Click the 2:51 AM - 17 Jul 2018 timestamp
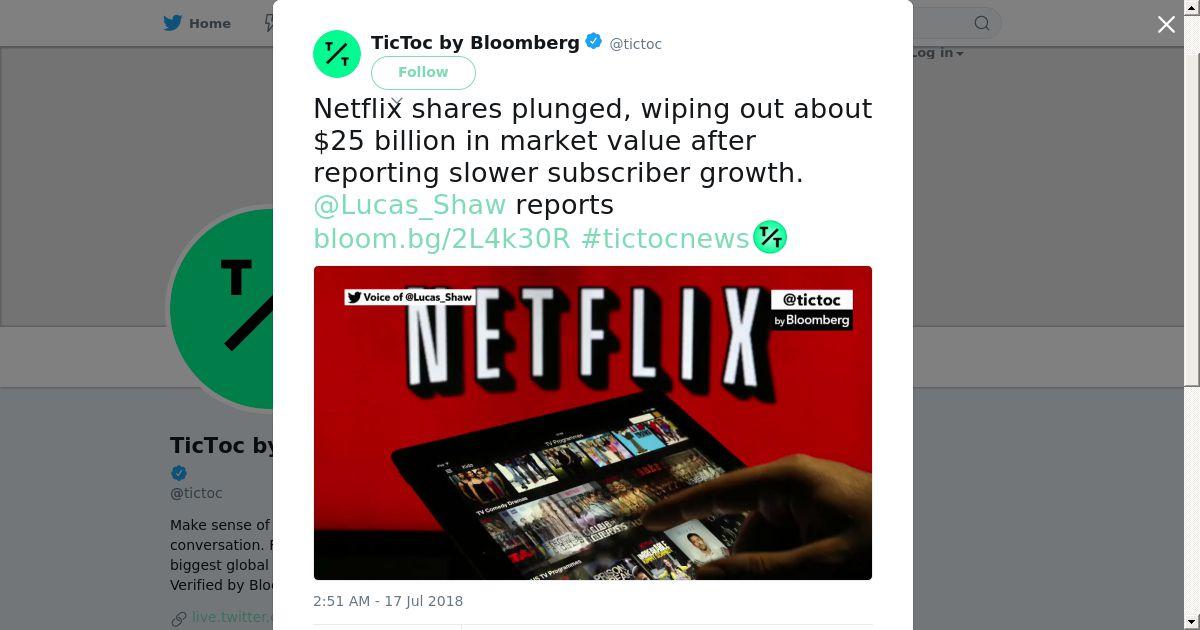 coord(388,601)
